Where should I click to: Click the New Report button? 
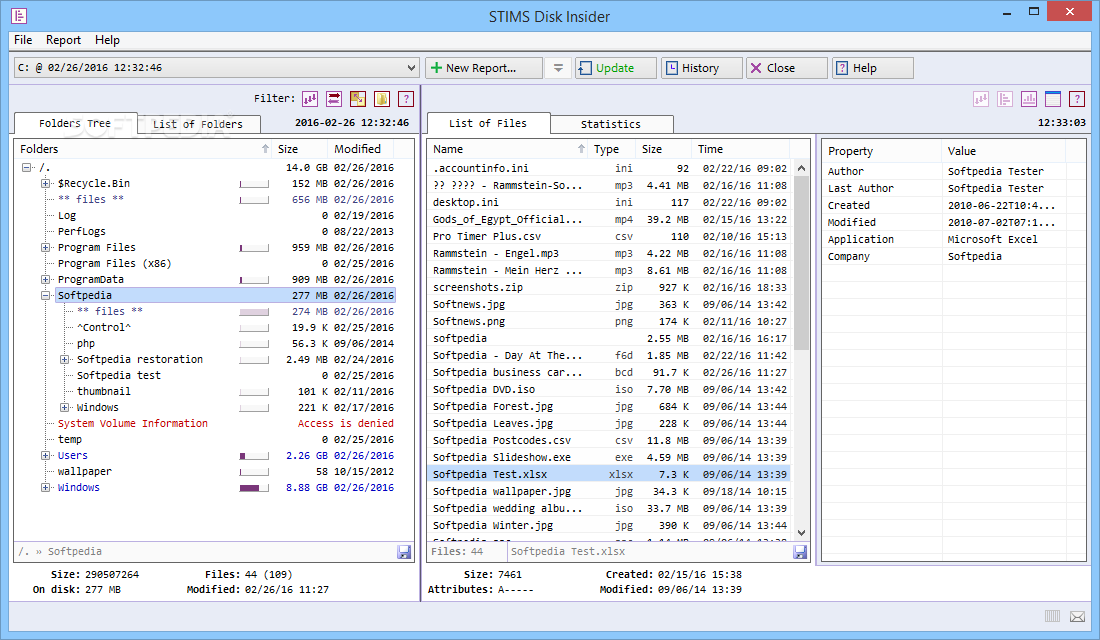pos(484,68)
